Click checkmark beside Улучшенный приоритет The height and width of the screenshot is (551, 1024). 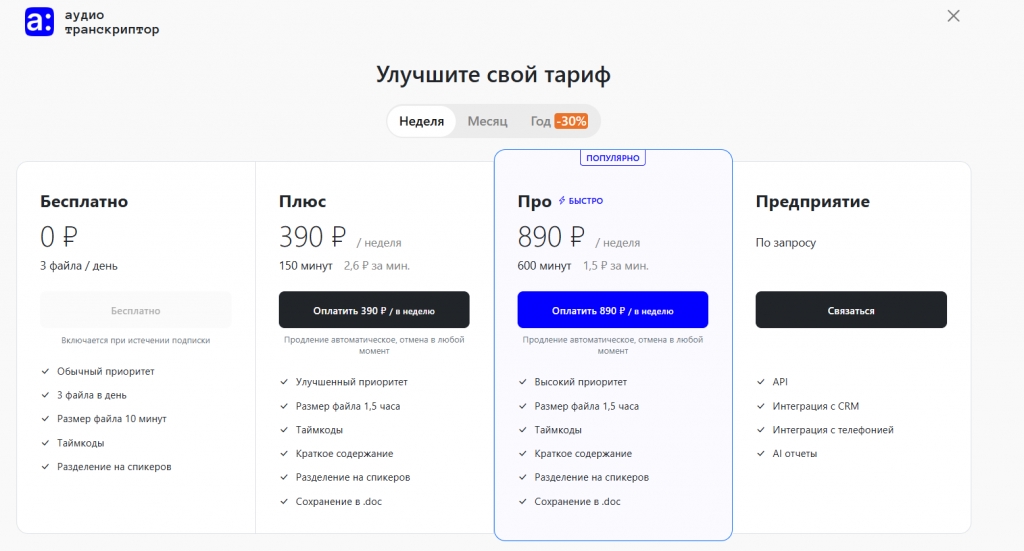pyautogui.click(x=284, y=382)
